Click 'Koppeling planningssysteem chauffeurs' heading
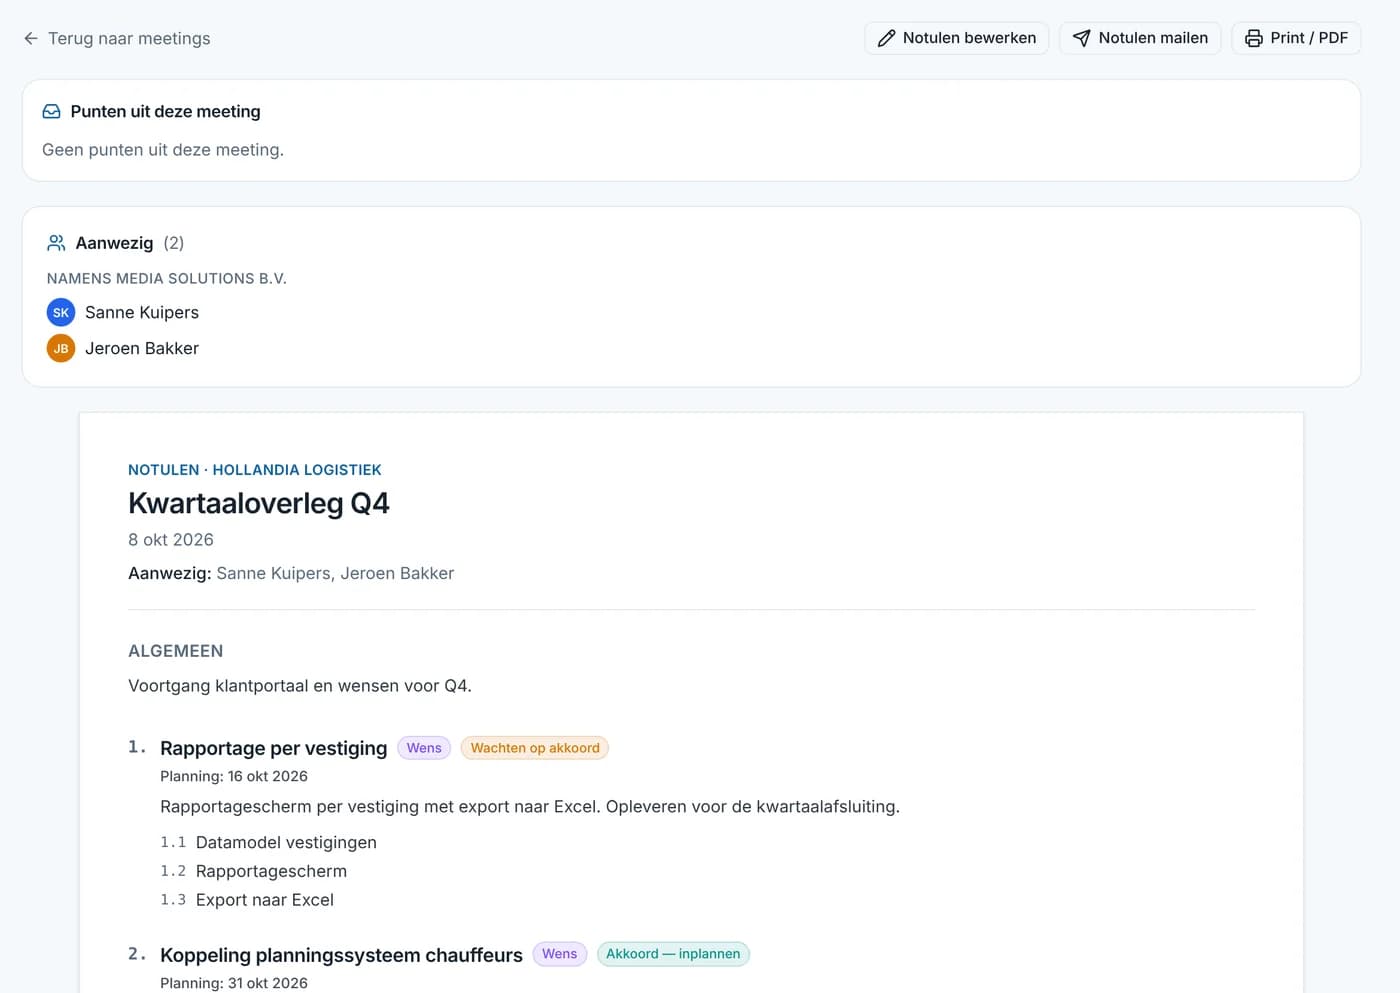The image size is (1400, 993). point(341,955)
